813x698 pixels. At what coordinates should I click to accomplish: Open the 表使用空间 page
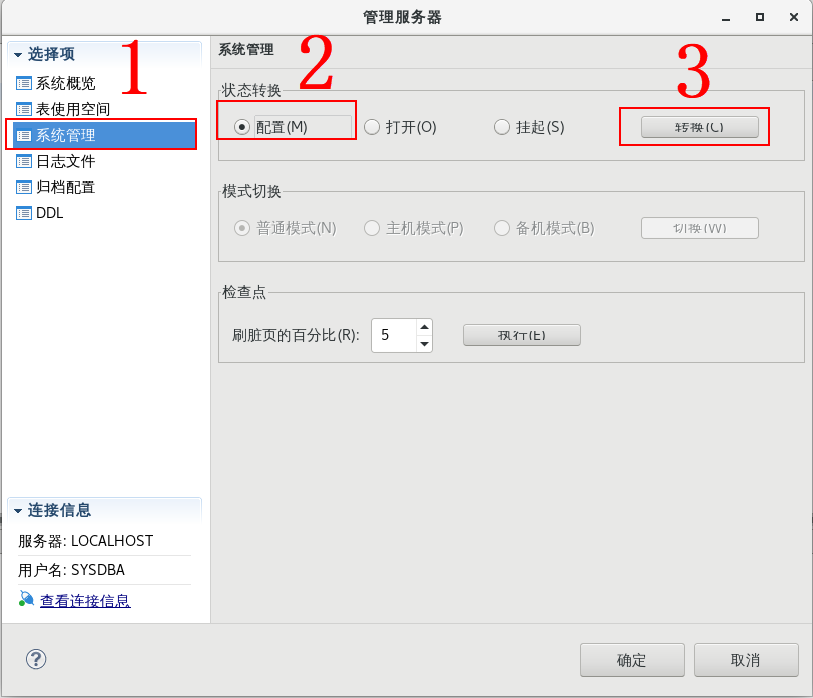click(x=73, y=109)
